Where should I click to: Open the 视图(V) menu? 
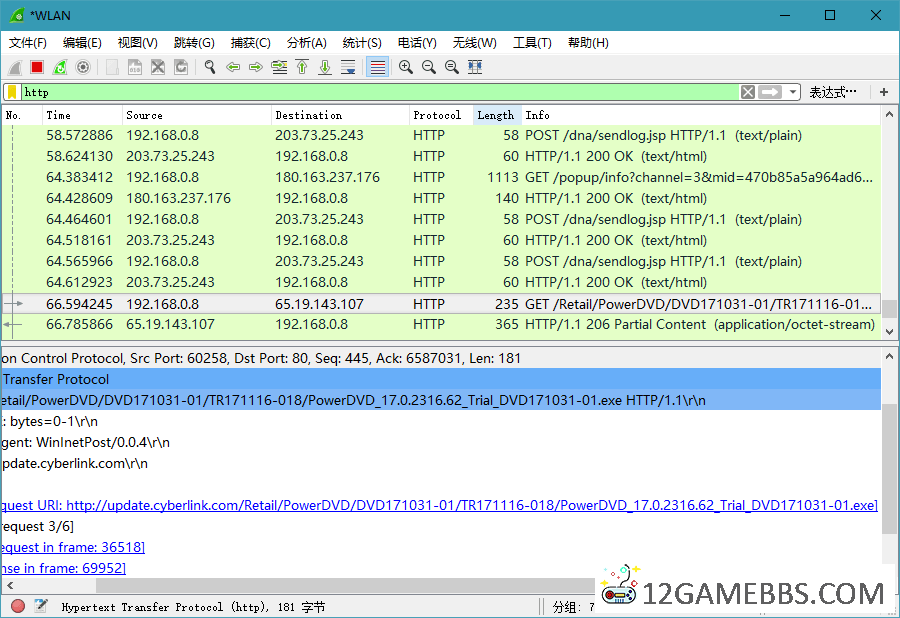pos(138,43)
